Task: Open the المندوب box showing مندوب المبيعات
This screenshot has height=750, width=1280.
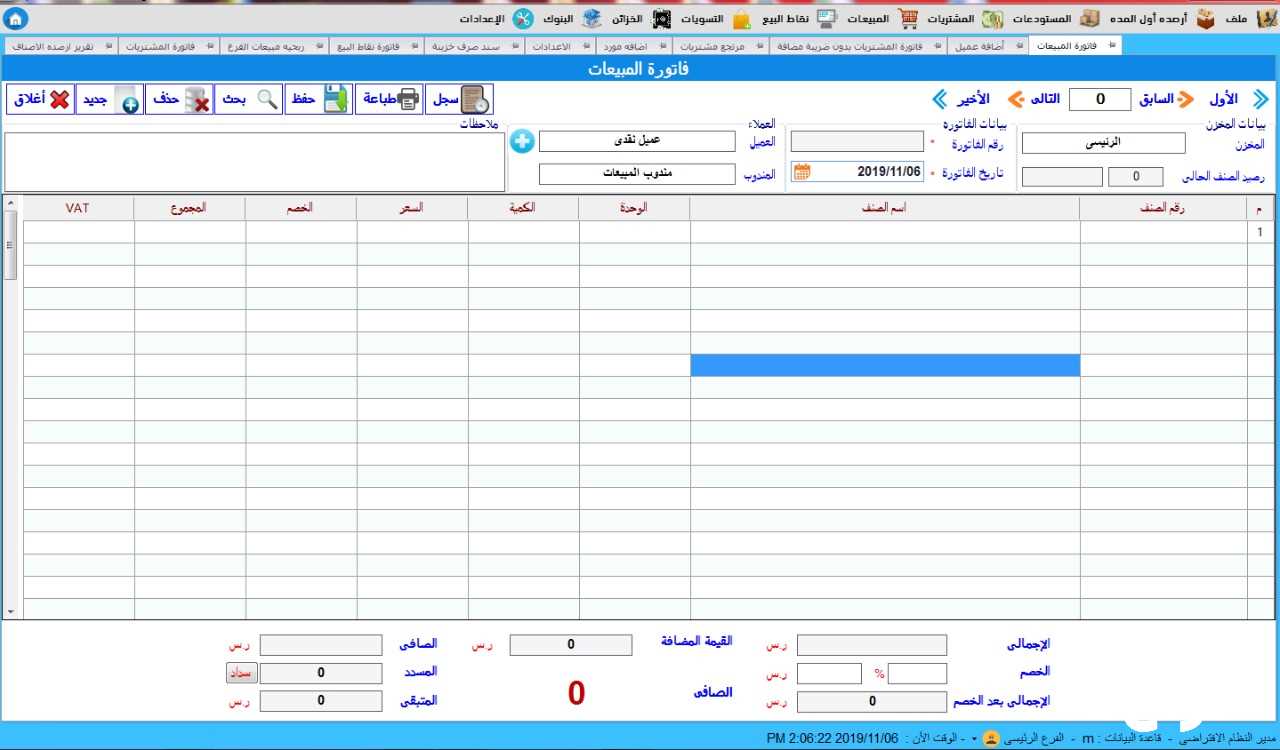Action: 637,173
